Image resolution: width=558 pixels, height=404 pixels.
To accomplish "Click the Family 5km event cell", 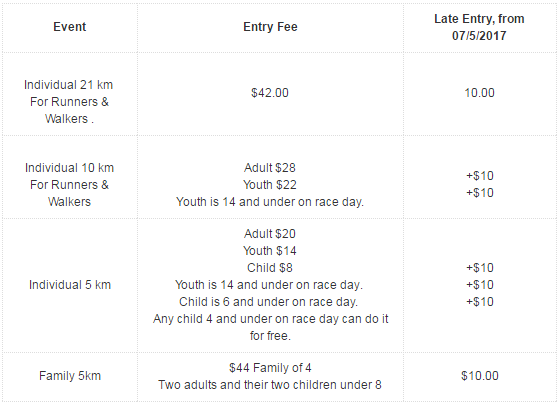I will 70,376.
